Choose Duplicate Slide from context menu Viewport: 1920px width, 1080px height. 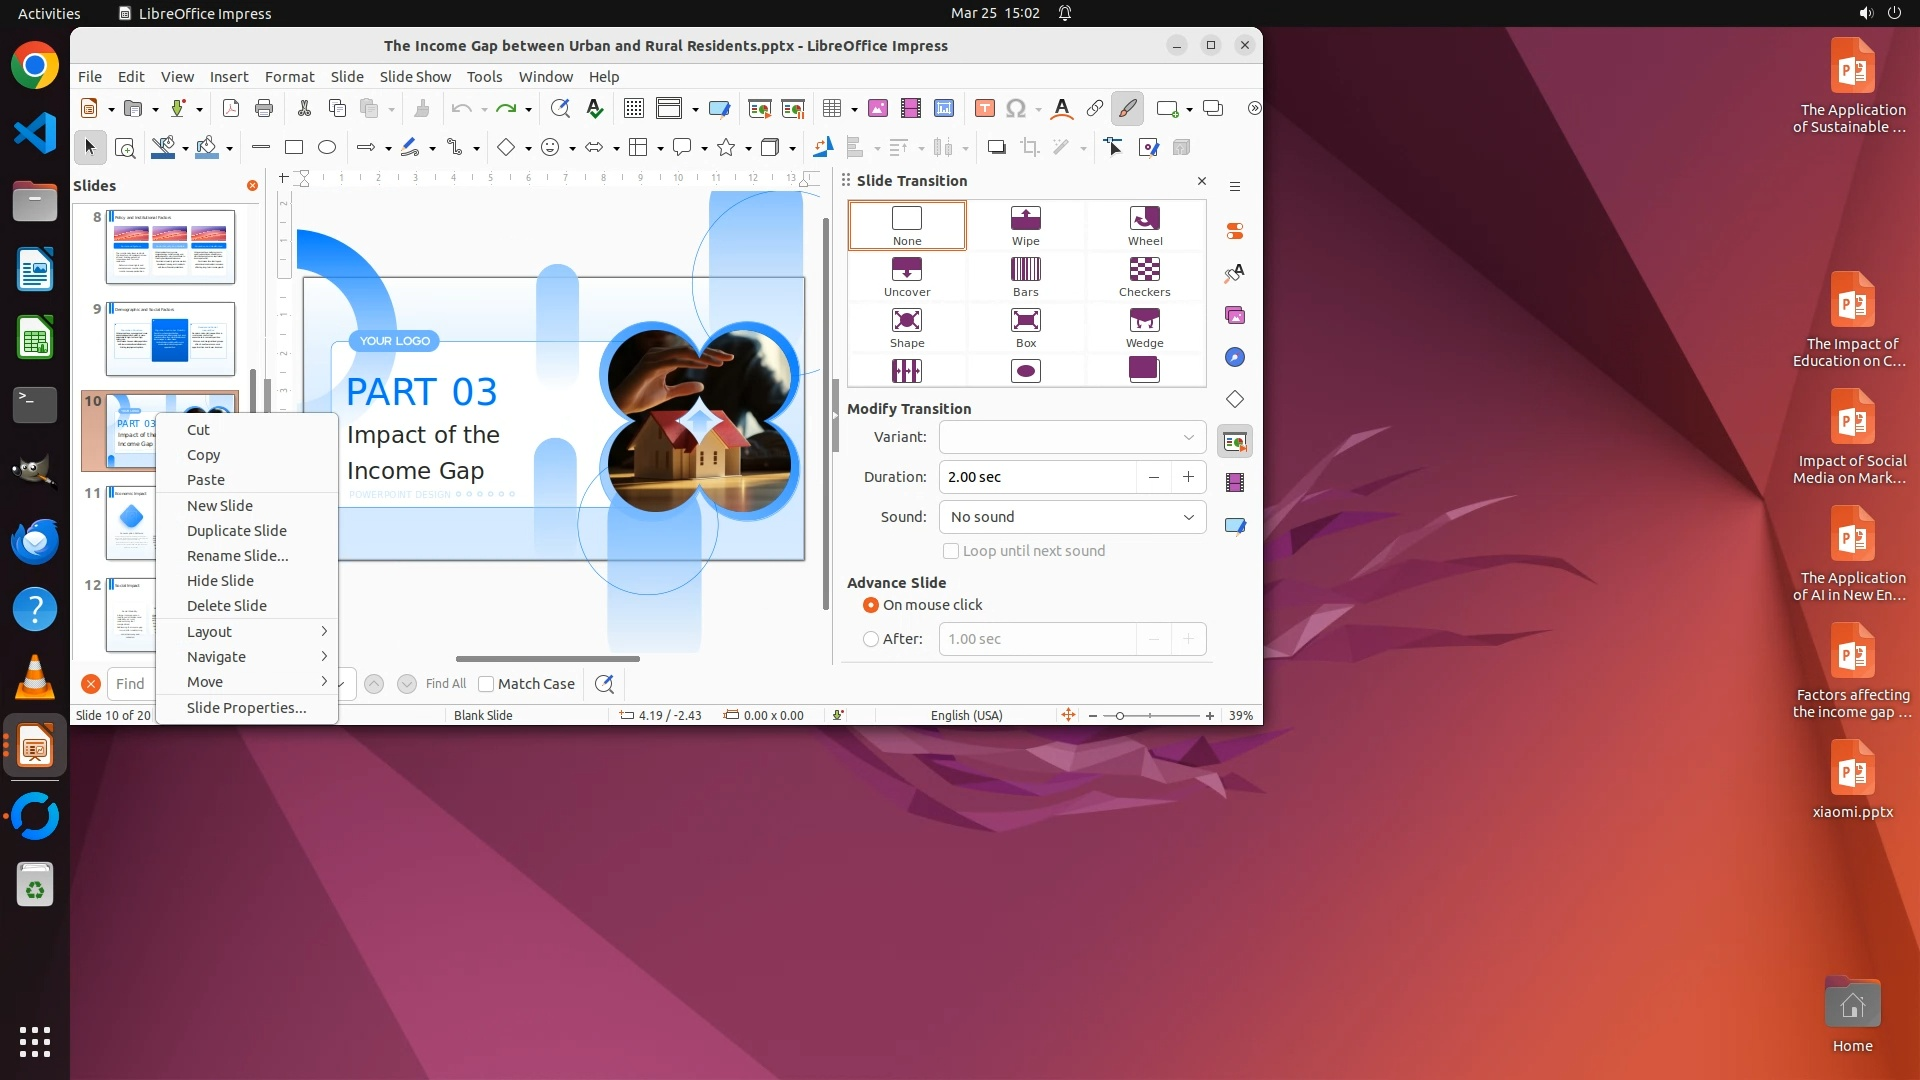pyautogui.click(x=237, y=531)
